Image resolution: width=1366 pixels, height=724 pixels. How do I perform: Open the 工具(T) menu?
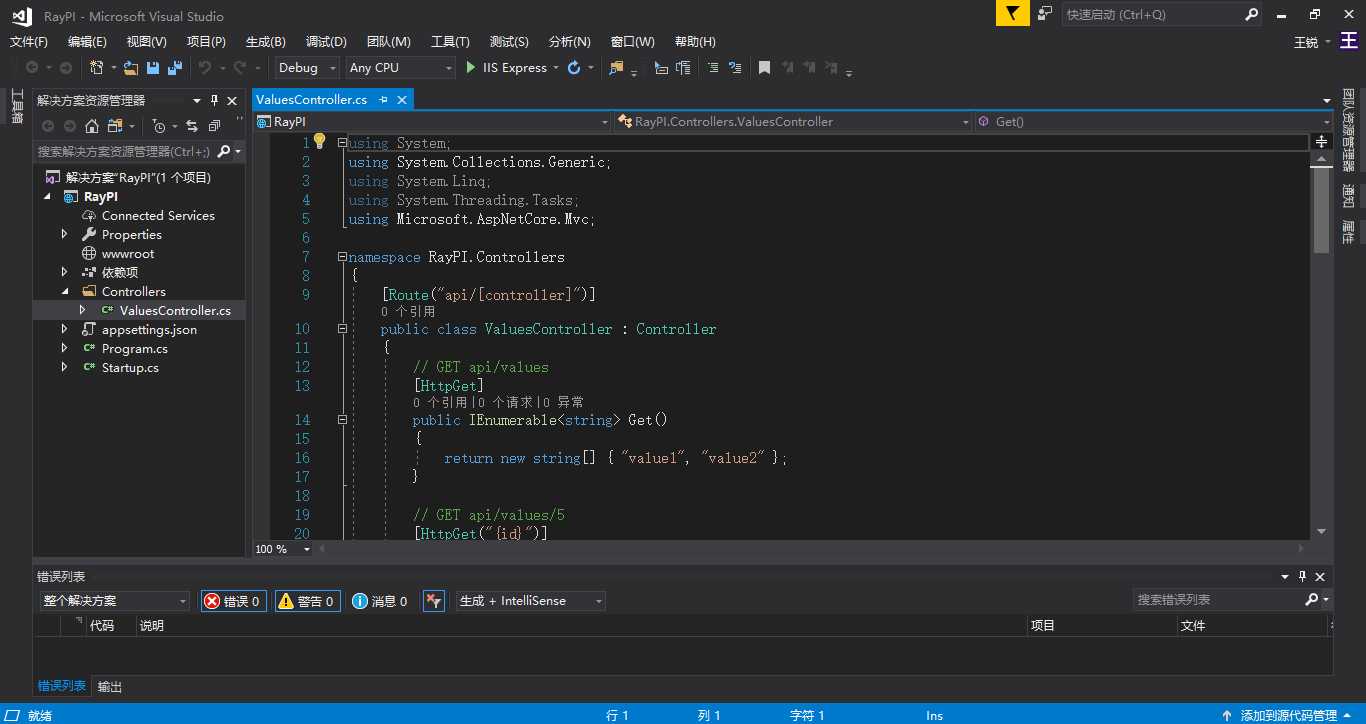[x=450, y=42]
